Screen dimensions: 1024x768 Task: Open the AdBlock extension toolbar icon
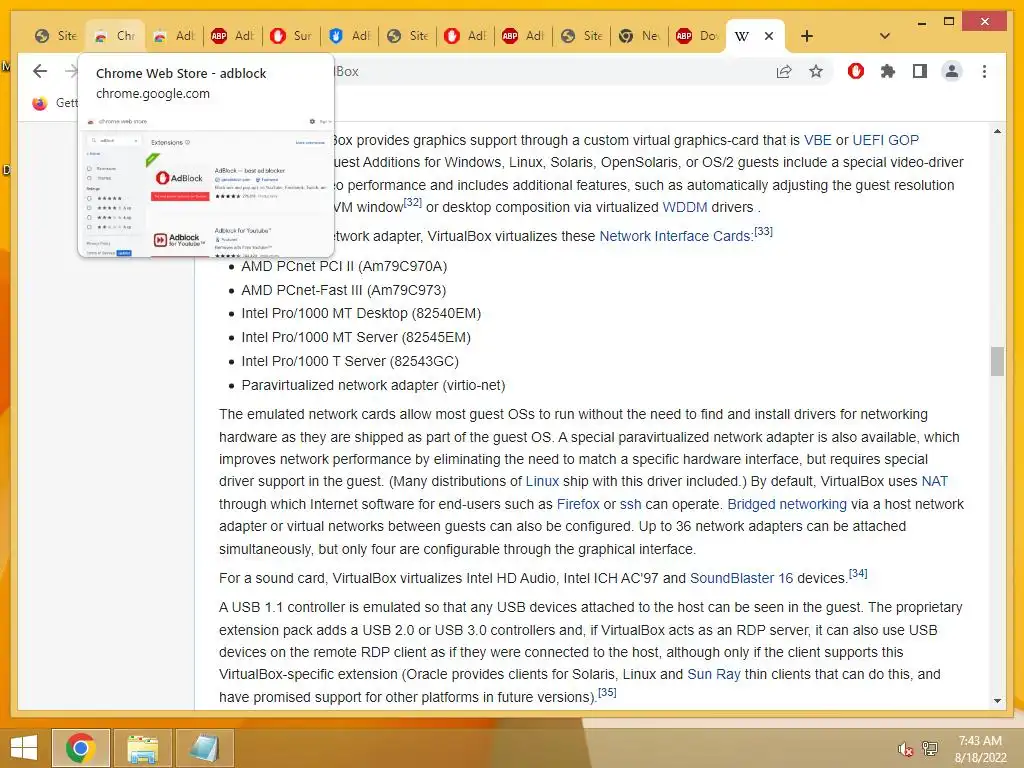(856, 71)
